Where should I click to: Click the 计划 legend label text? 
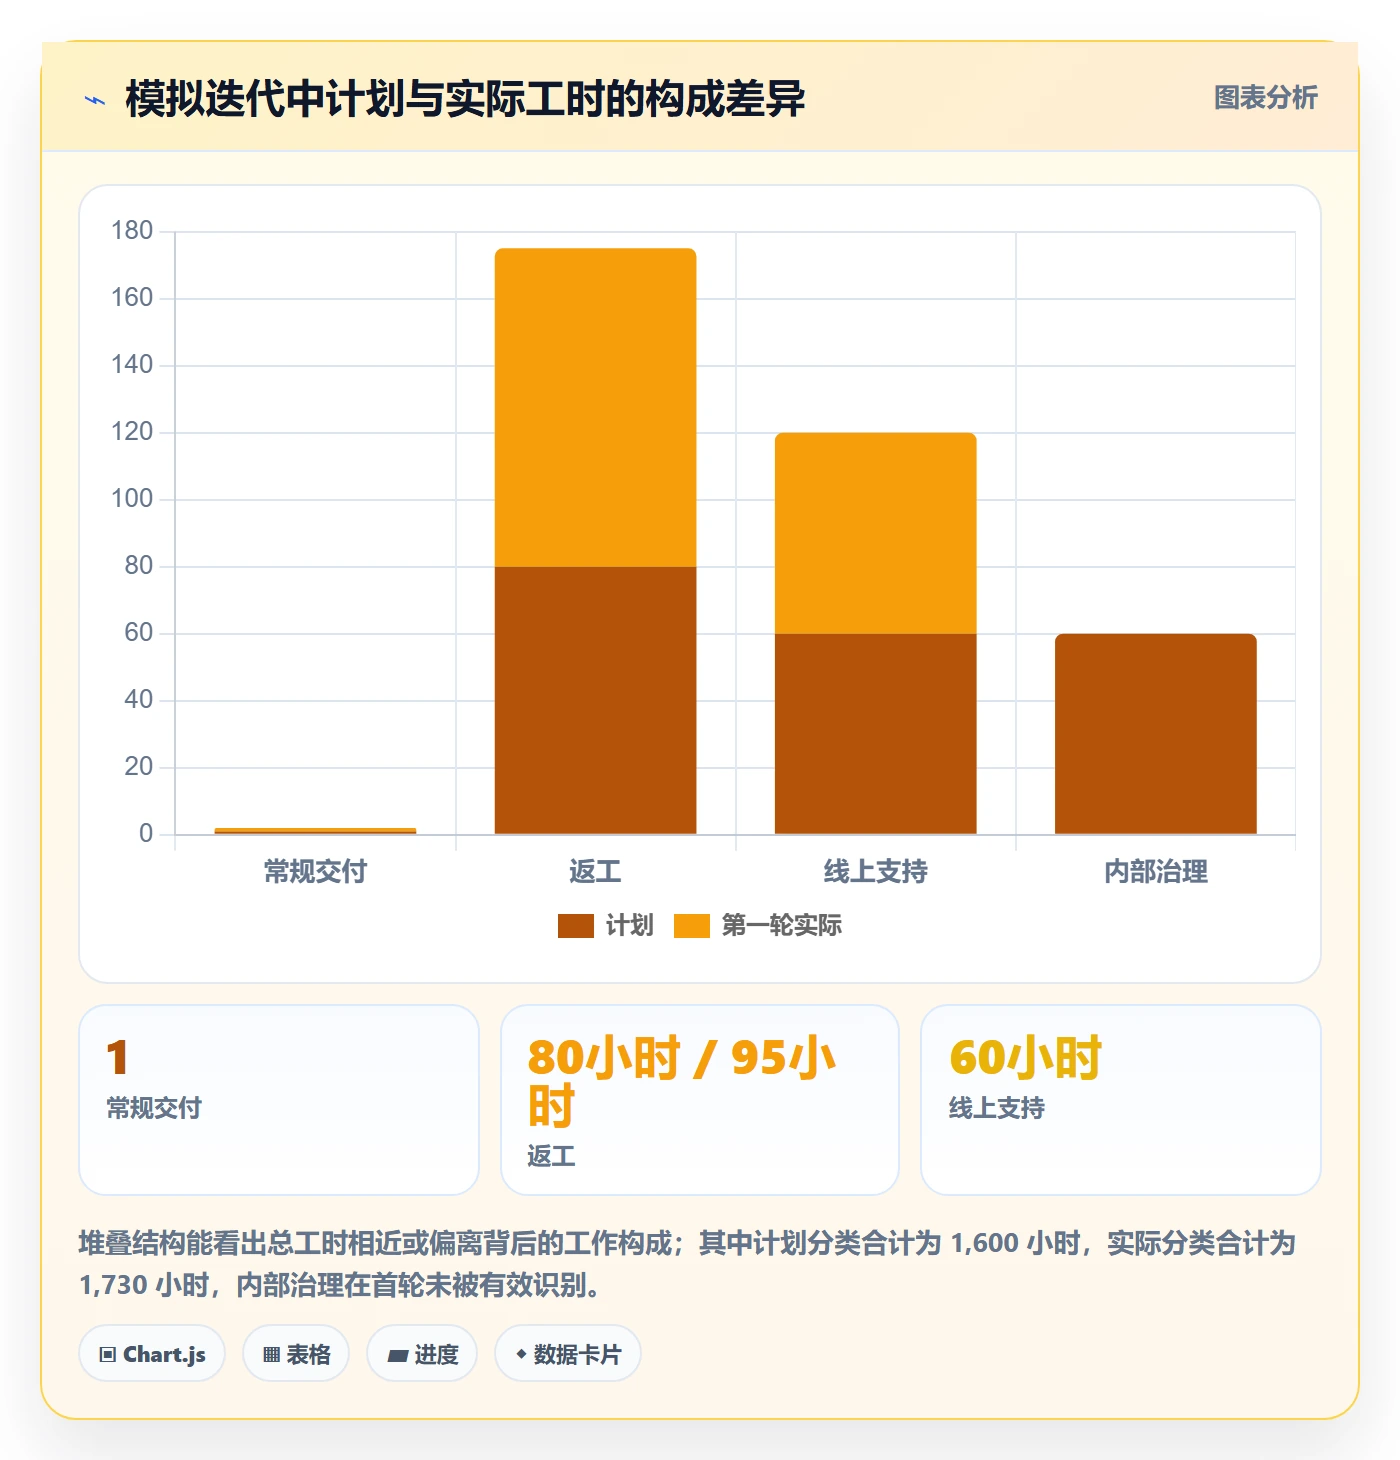tap(629, 926)
